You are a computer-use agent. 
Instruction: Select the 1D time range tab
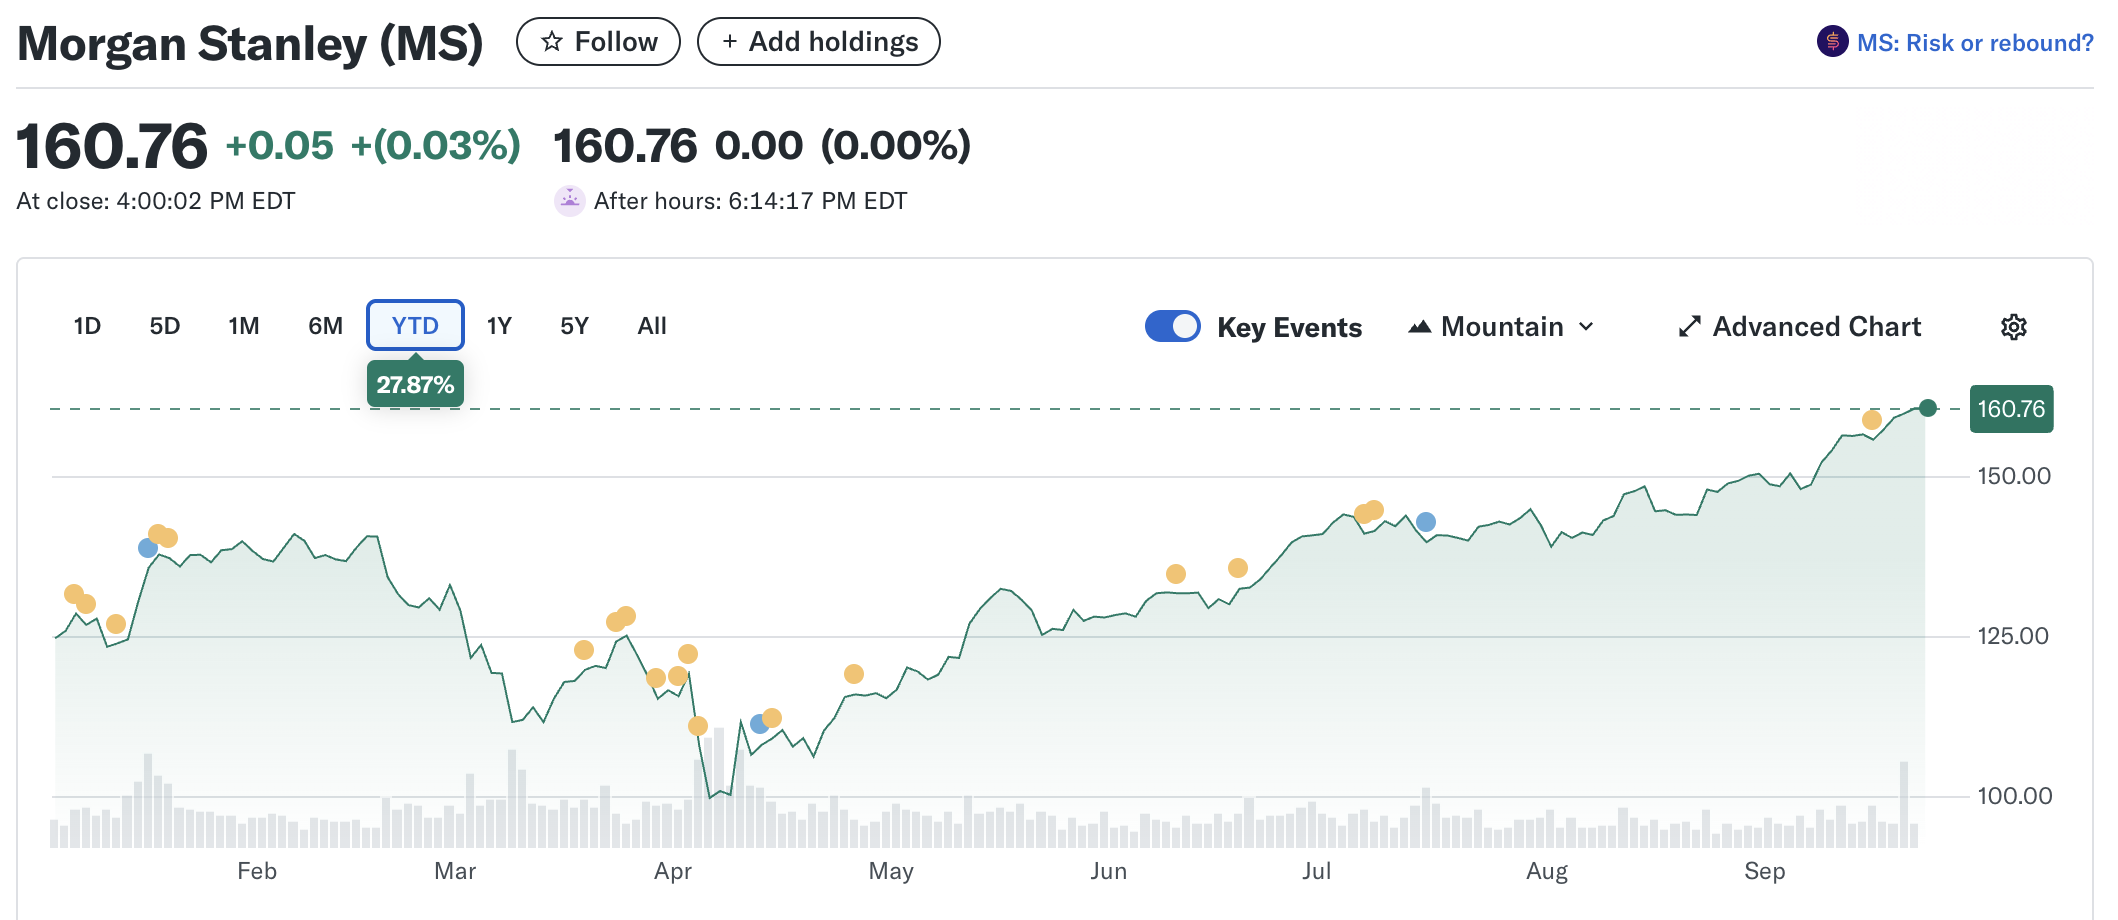point(87,326)
